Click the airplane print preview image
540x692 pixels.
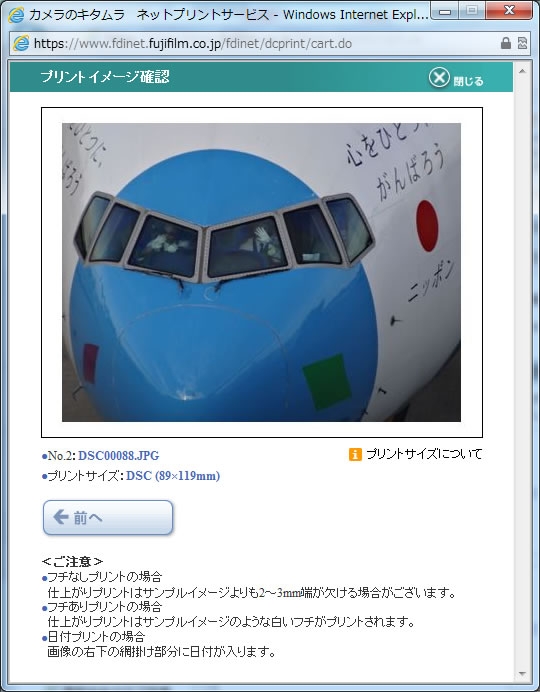tap(262, 272)
